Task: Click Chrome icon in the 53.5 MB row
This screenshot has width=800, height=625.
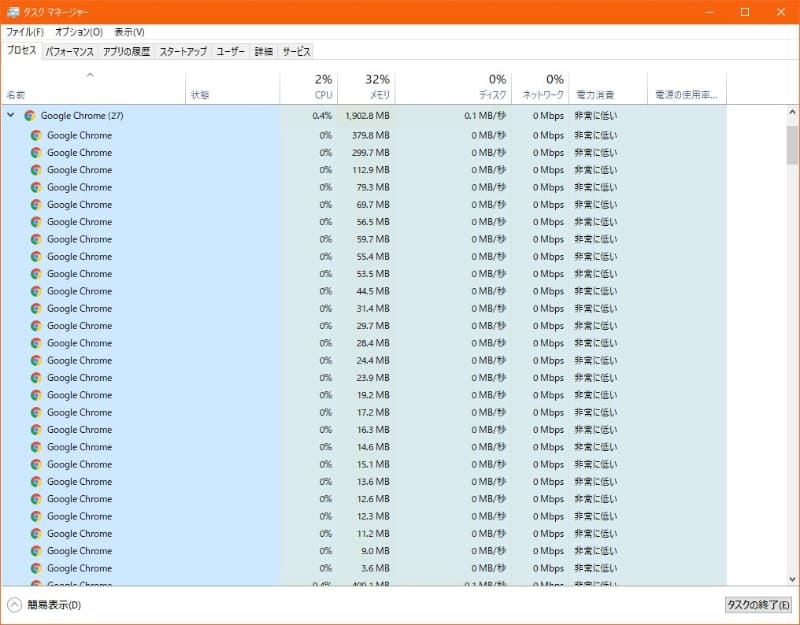Action: [36, 274]
